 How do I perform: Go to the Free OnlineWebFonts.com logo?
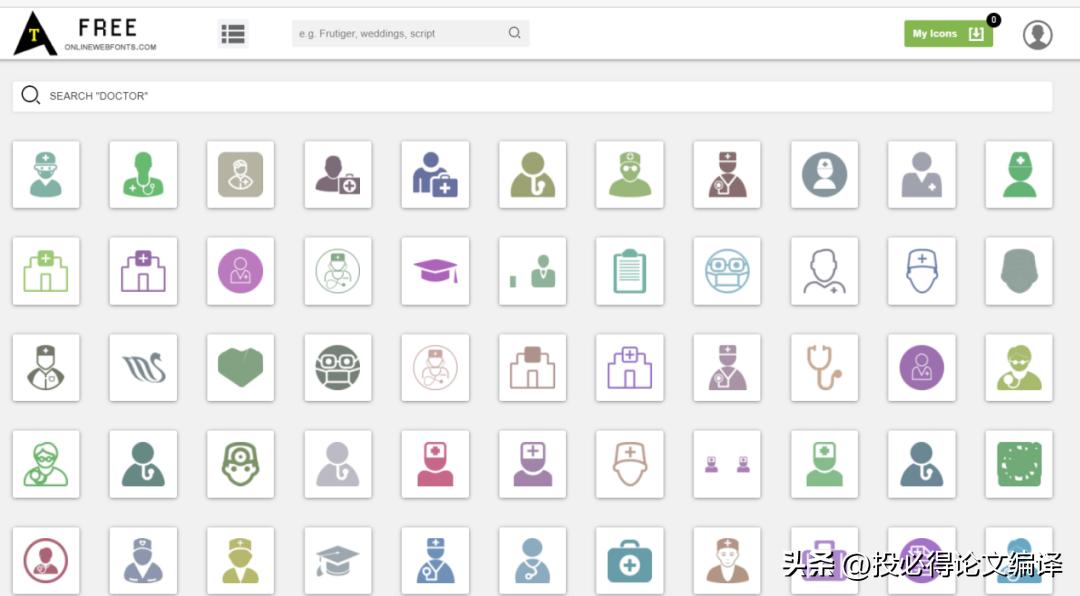click(x=85, y=33)
